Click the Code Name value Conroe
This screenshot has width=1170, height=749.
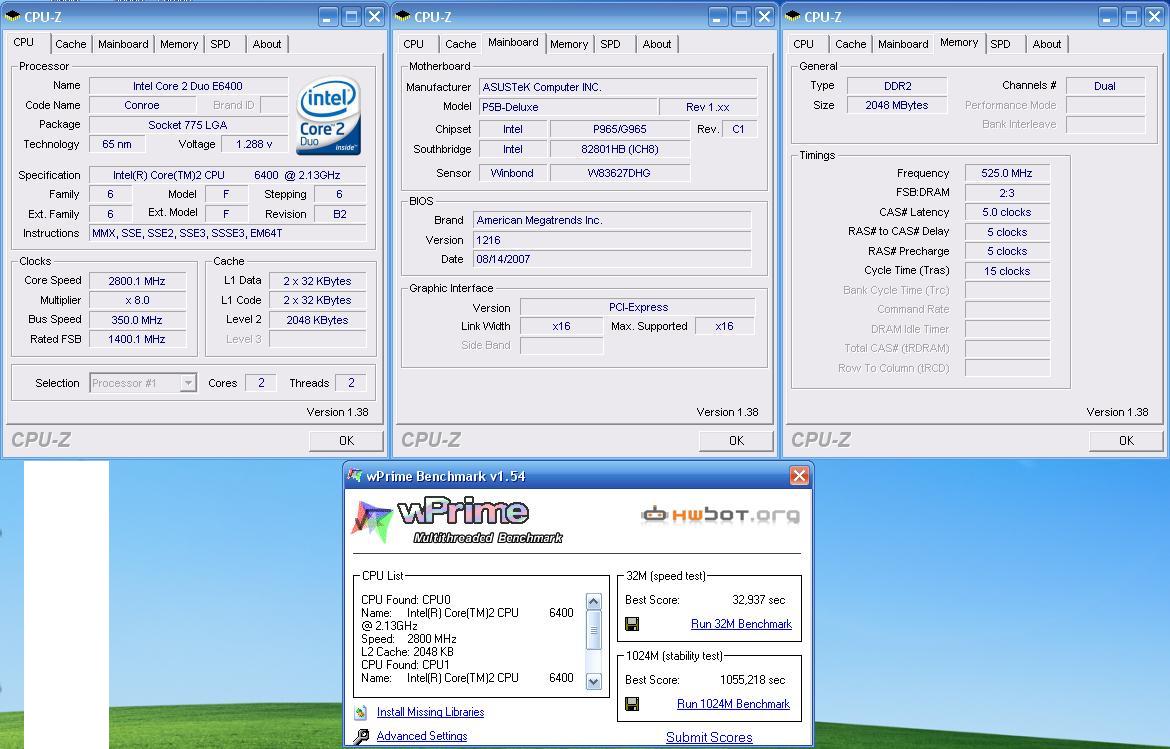[x=142, y=105]
